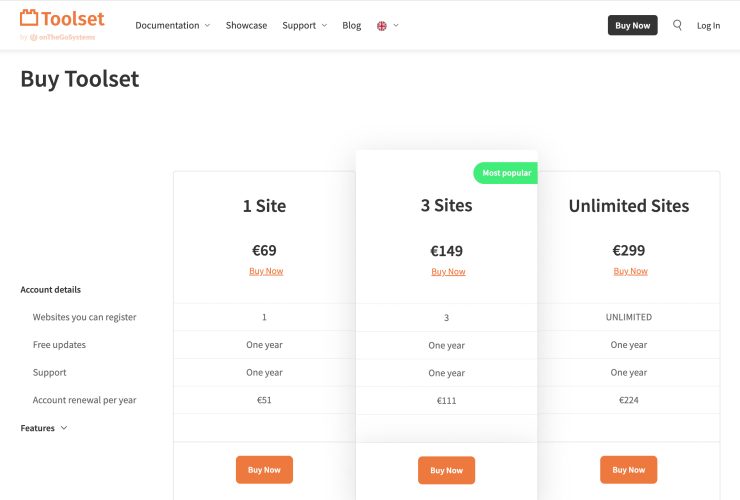Click Buy Now link under €149
Image resolution: width=740 pixels, height=500 pixels.
pos(448,272)
